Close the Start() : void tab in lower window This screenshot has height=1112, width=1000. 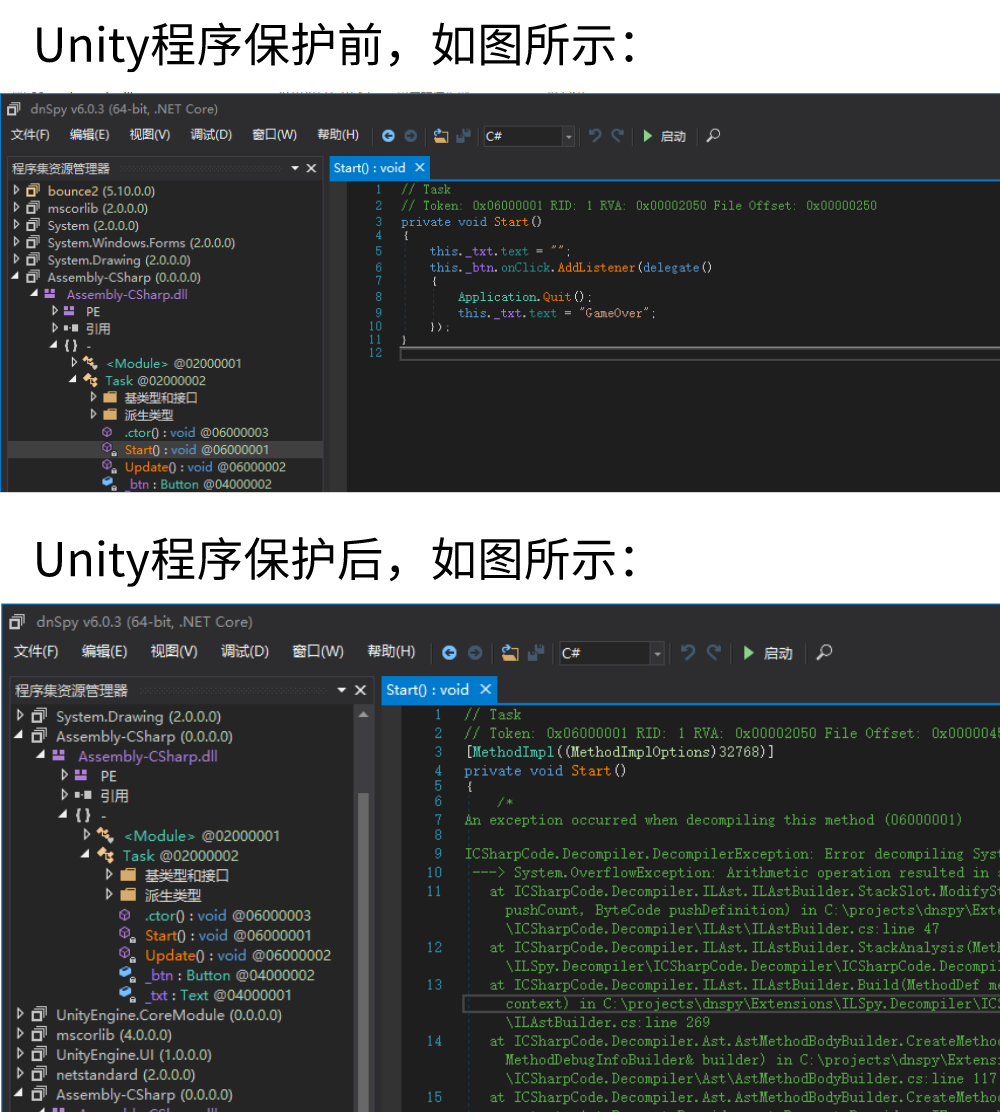486,689
